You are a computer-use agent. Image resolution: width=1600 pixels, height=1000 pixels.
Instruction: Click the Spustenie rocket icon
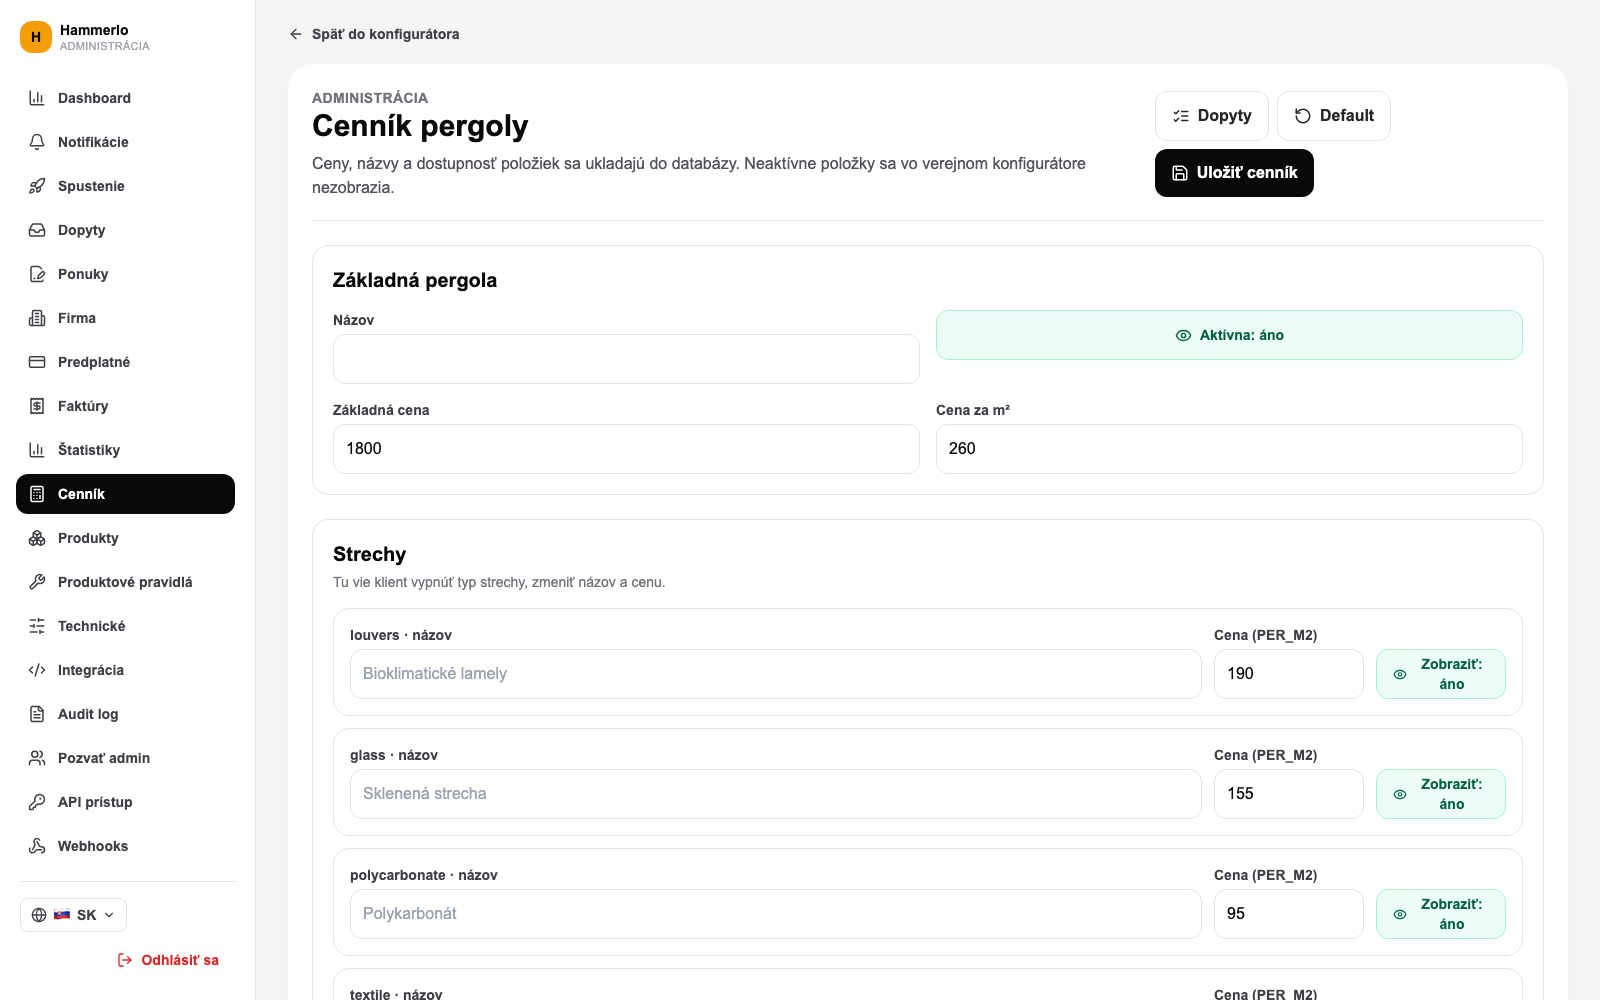pos(37,186)
